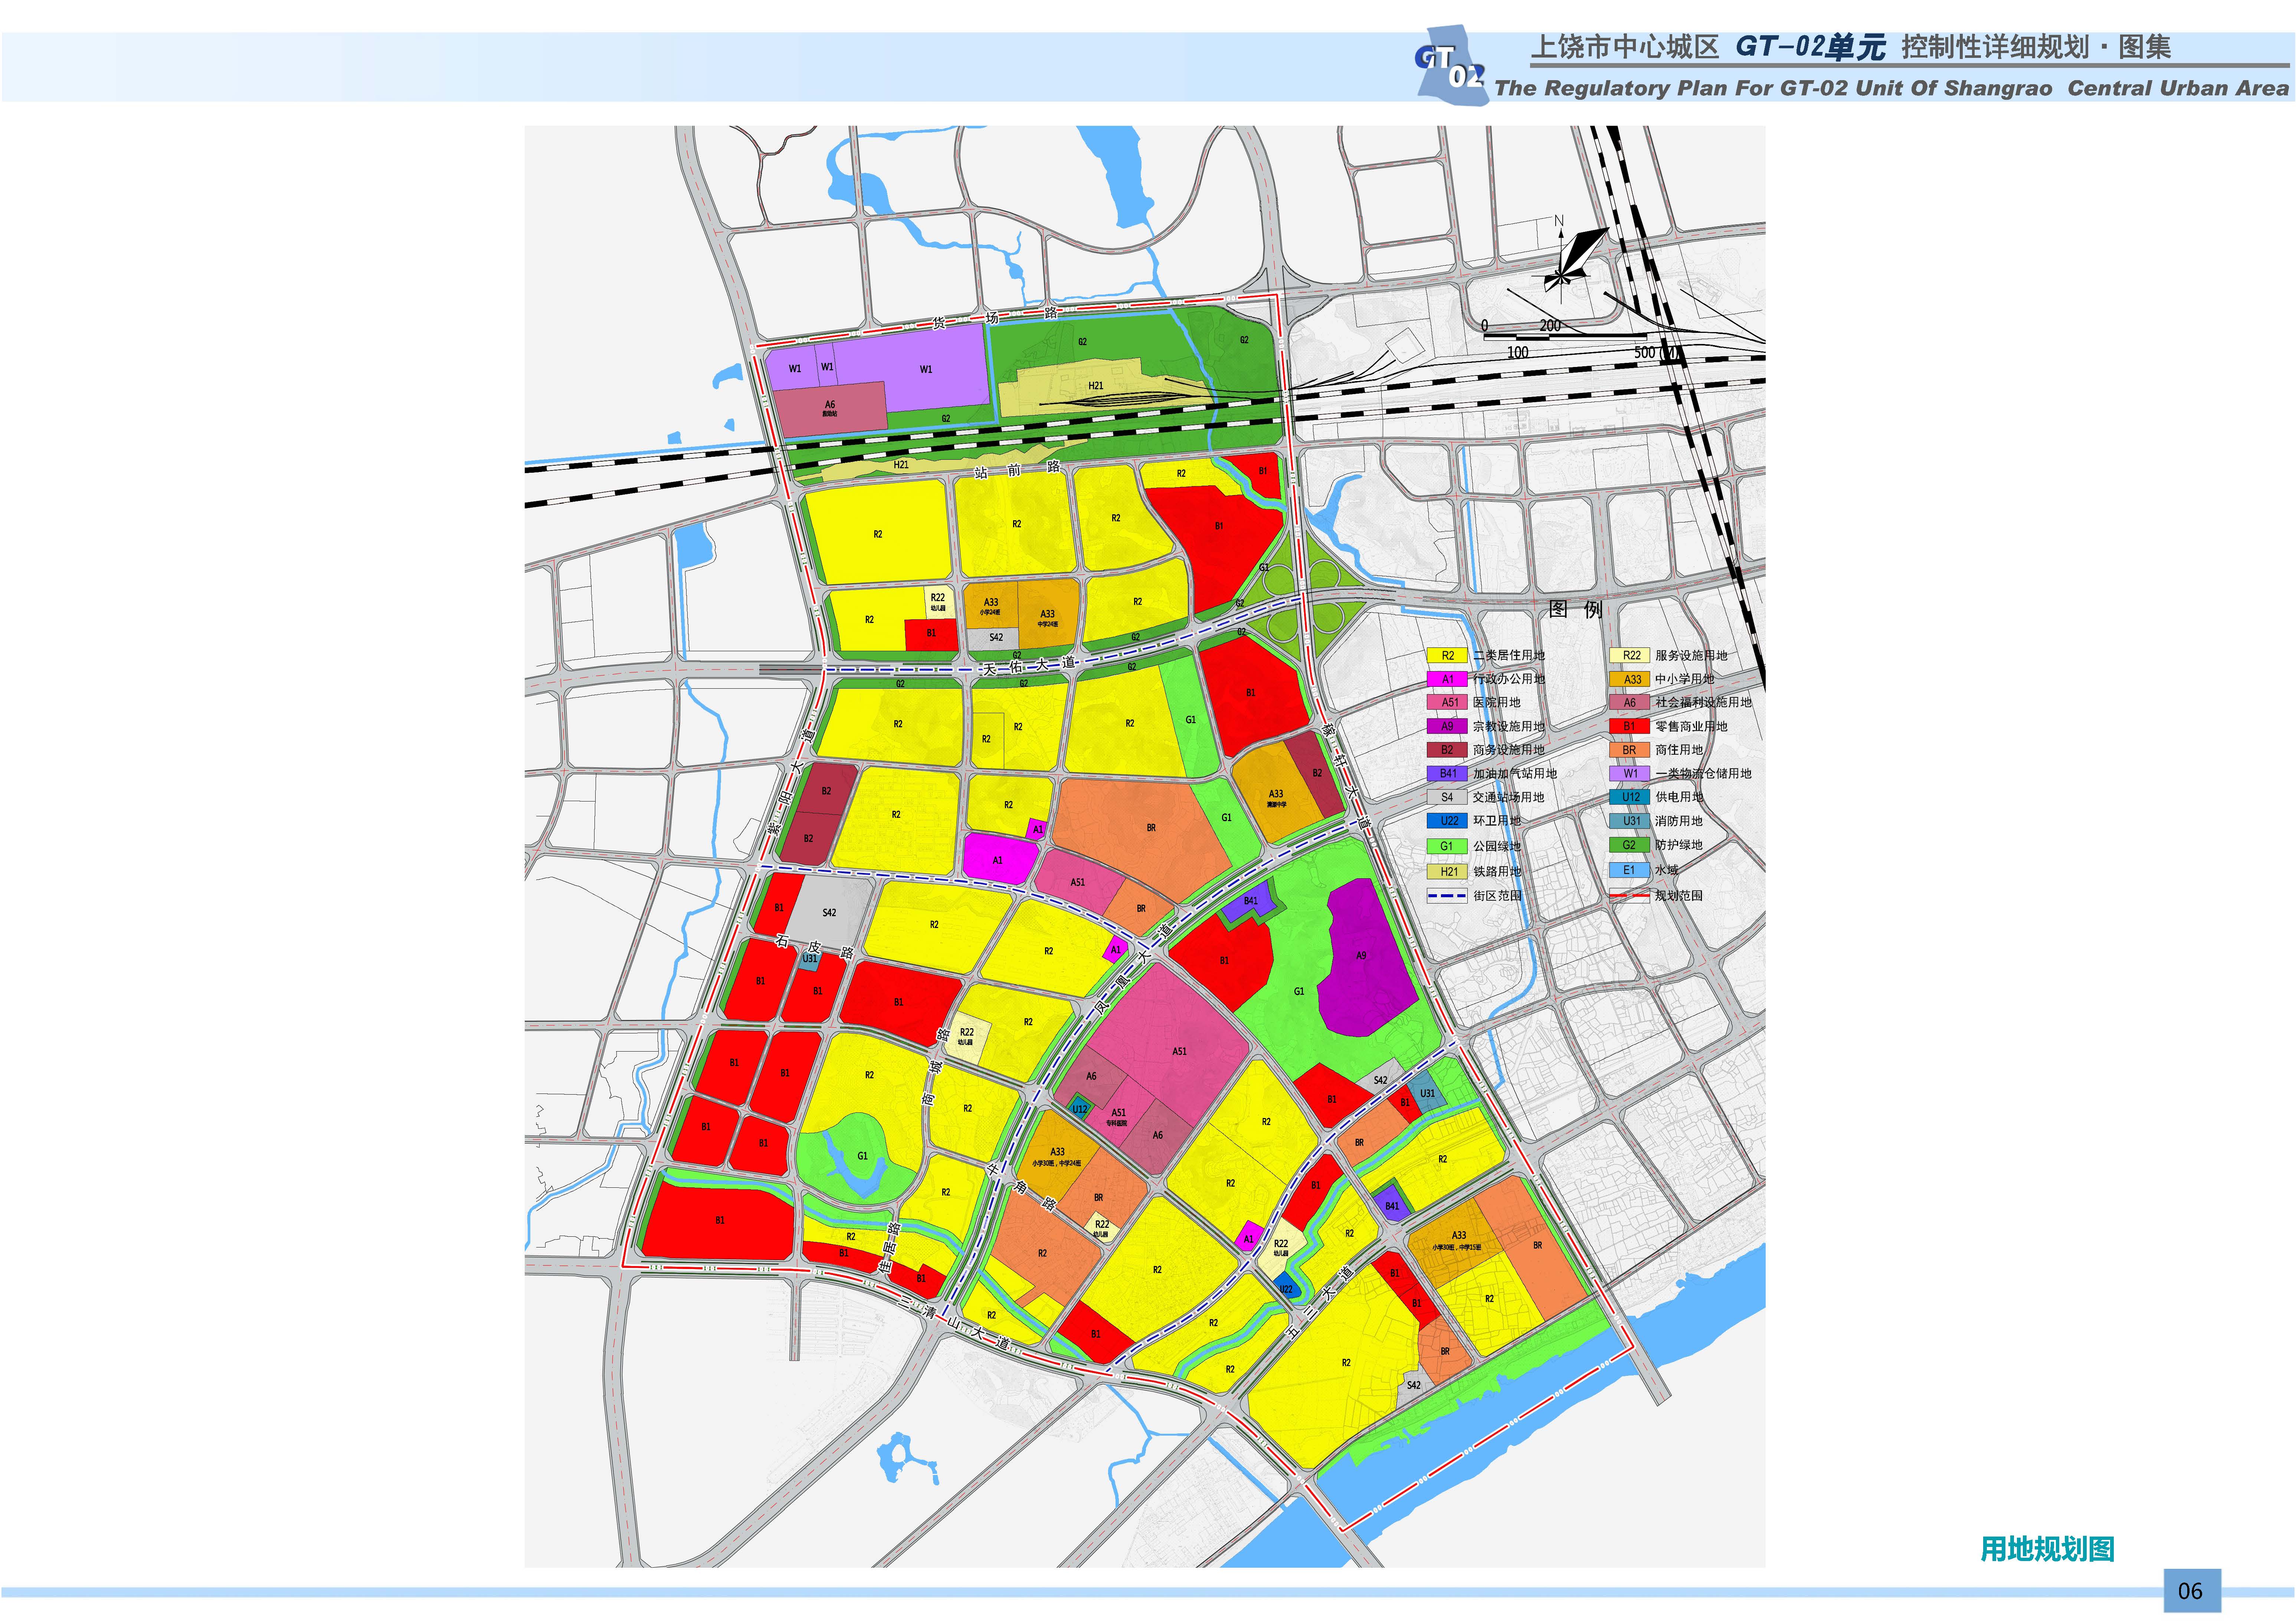Click legend label 行政办公用地
This screenshot has width=2296, height=1623.
[1509, 679]
